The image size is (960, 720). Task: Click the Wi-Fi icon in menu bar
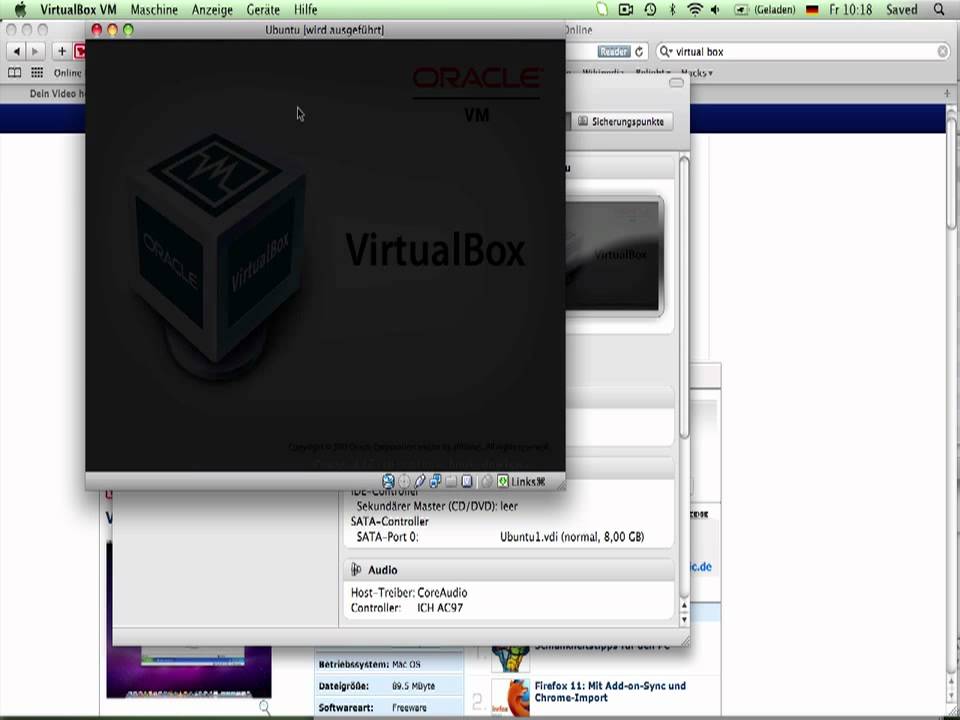point(694,10)
